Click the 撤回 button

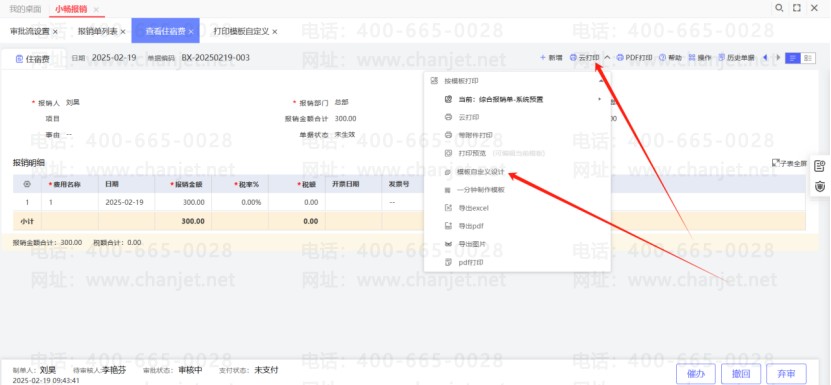(x=741, y=374)
